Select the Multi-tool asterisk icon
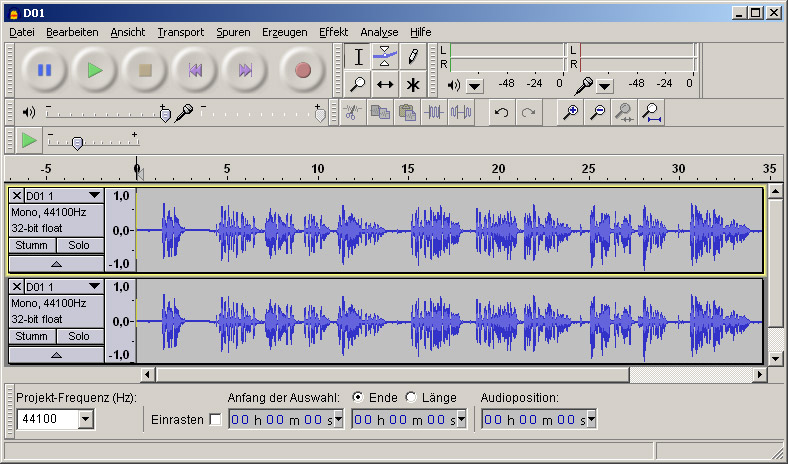 [x=413, y=84]
